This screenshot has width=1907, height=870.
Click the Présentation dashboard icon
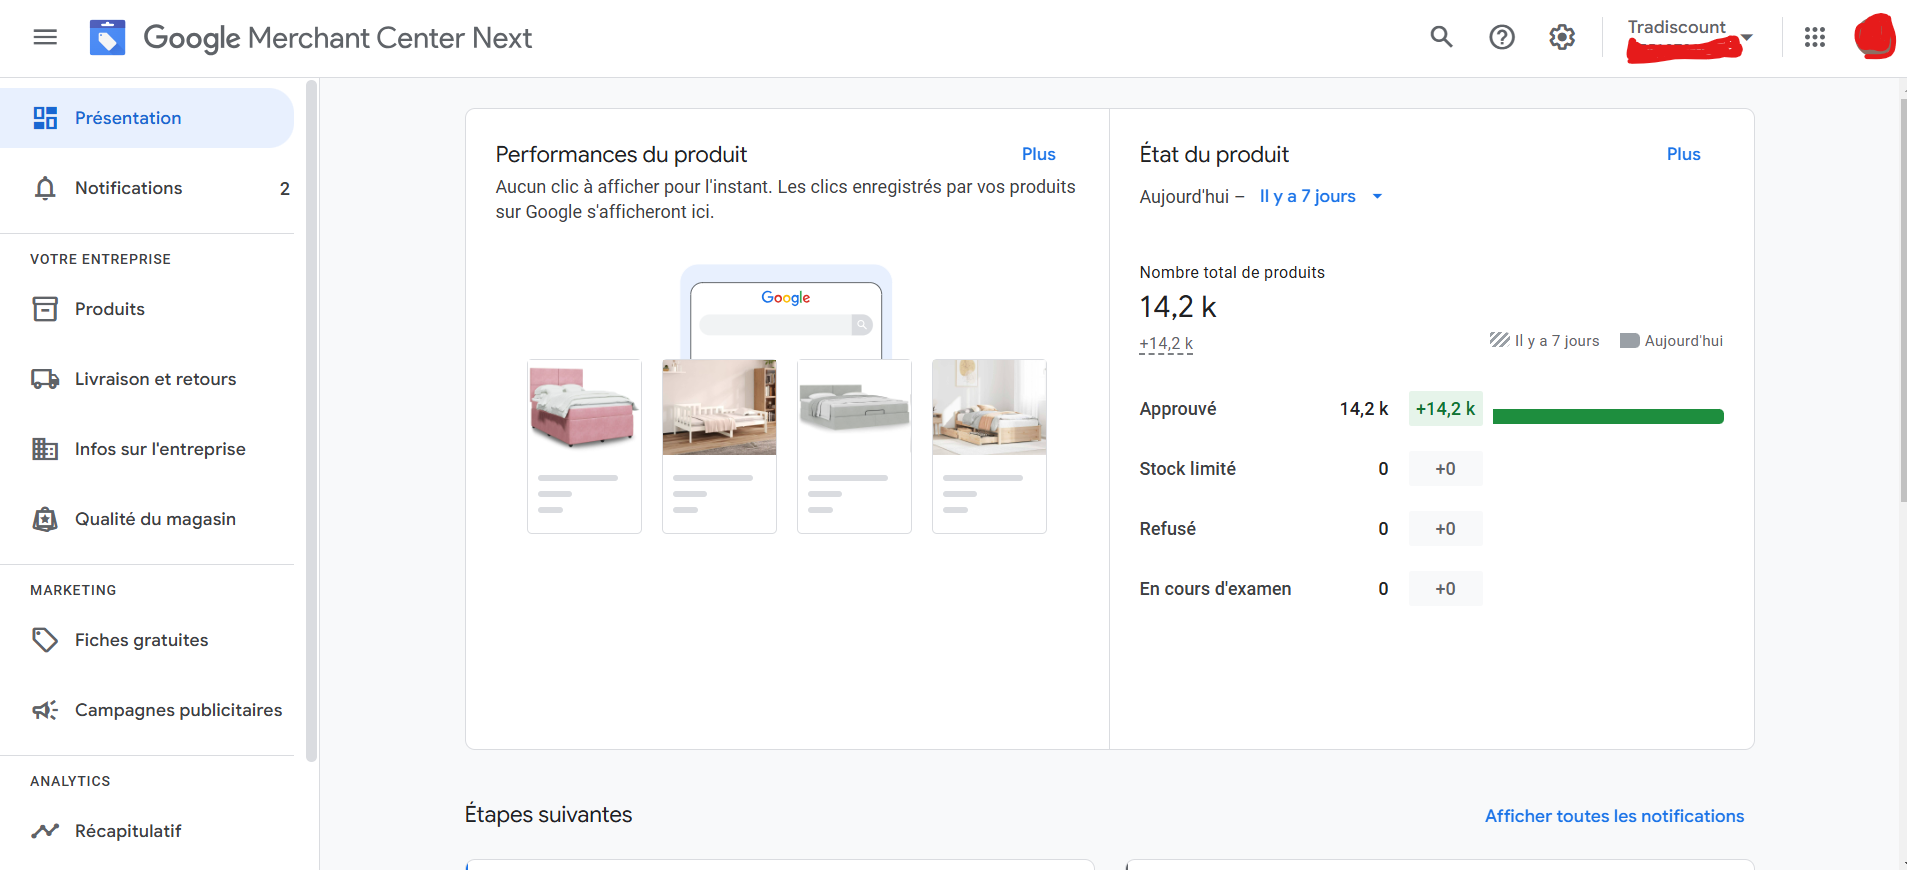click(45, 118)
